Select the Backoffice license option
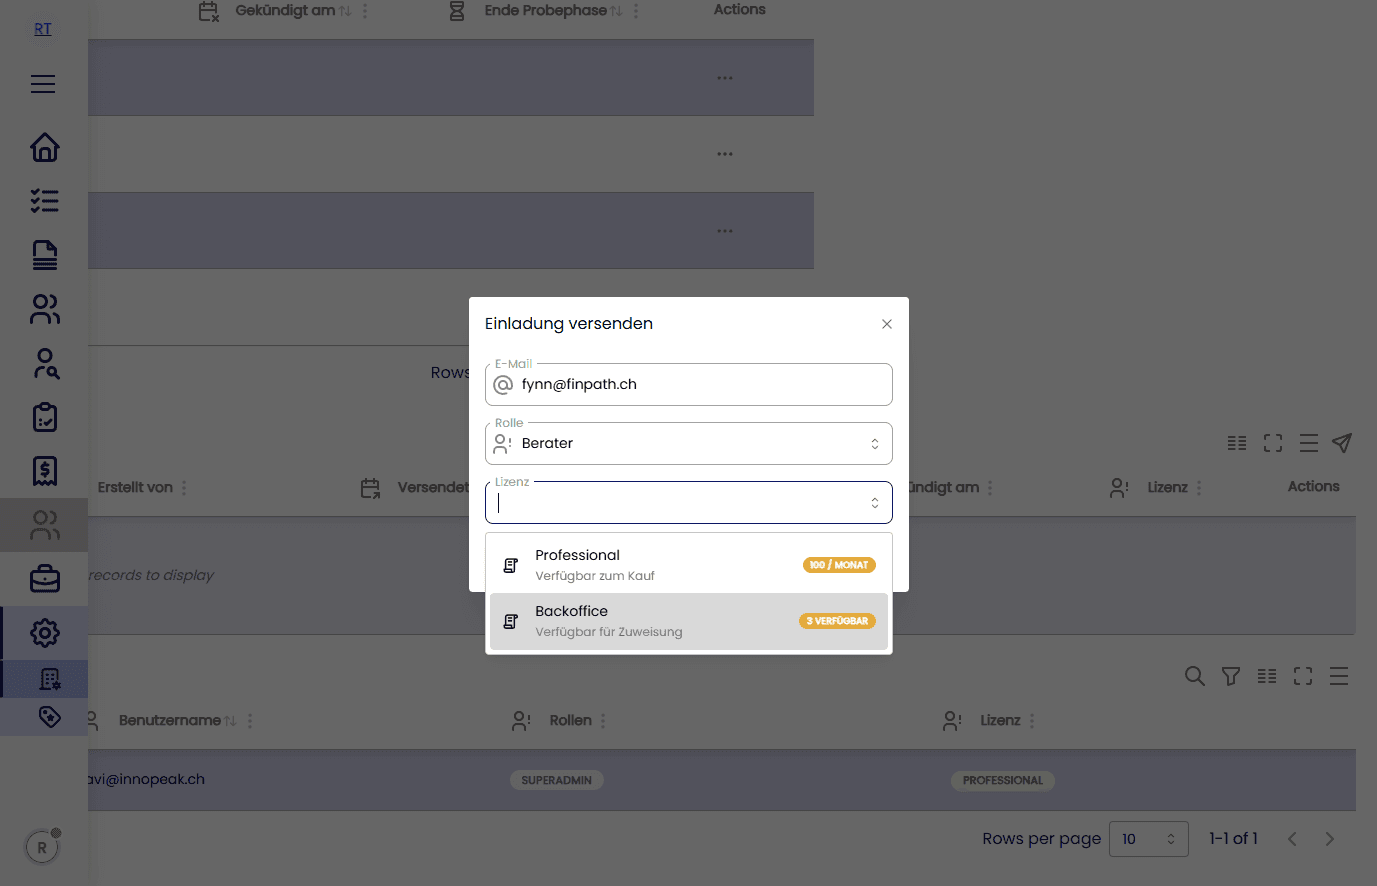The width and height of the screenshot is (1377, 886). click(688, 621)
